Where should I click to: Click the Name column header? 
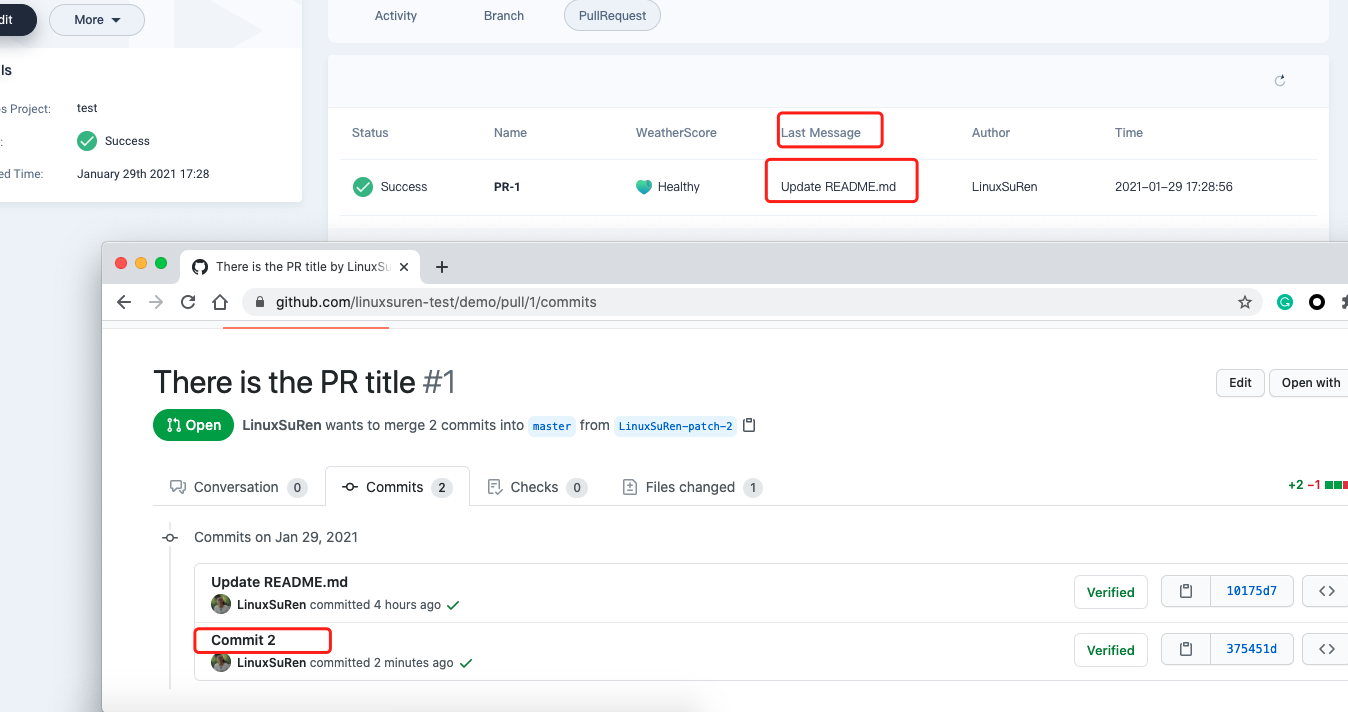510,133
